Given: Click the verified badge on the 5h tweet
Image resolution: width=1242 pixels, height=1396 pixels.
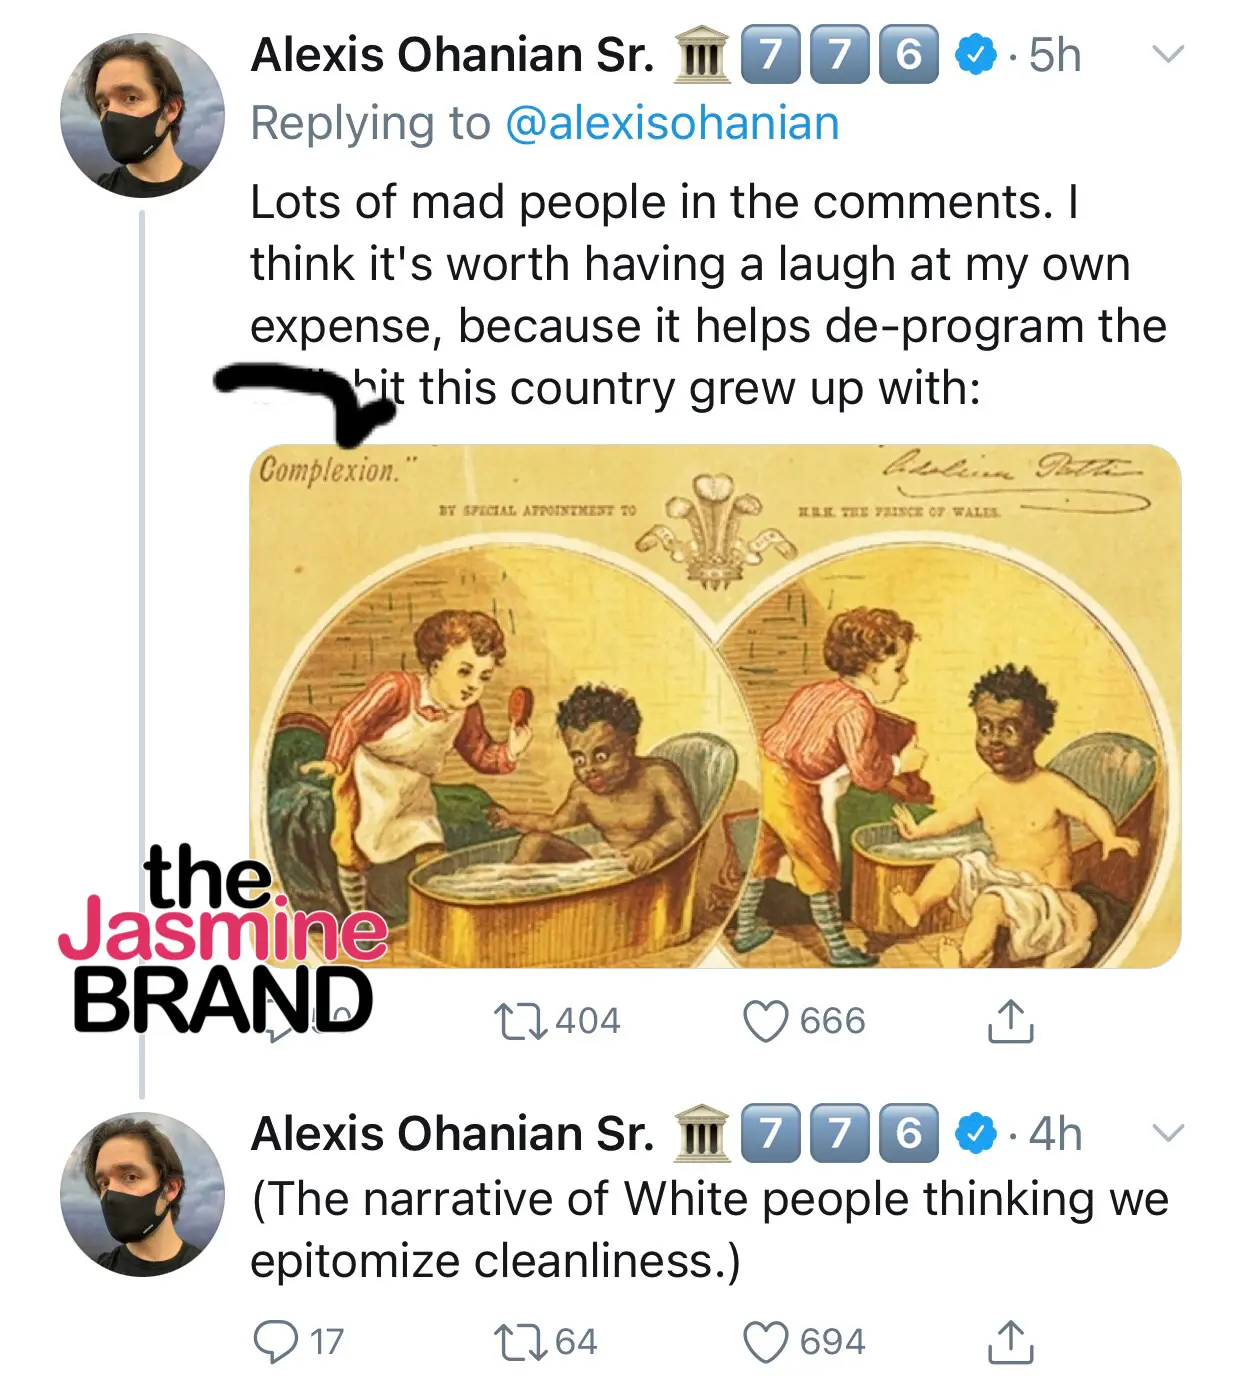Looking at the screenshot, I should click(975, 55).
